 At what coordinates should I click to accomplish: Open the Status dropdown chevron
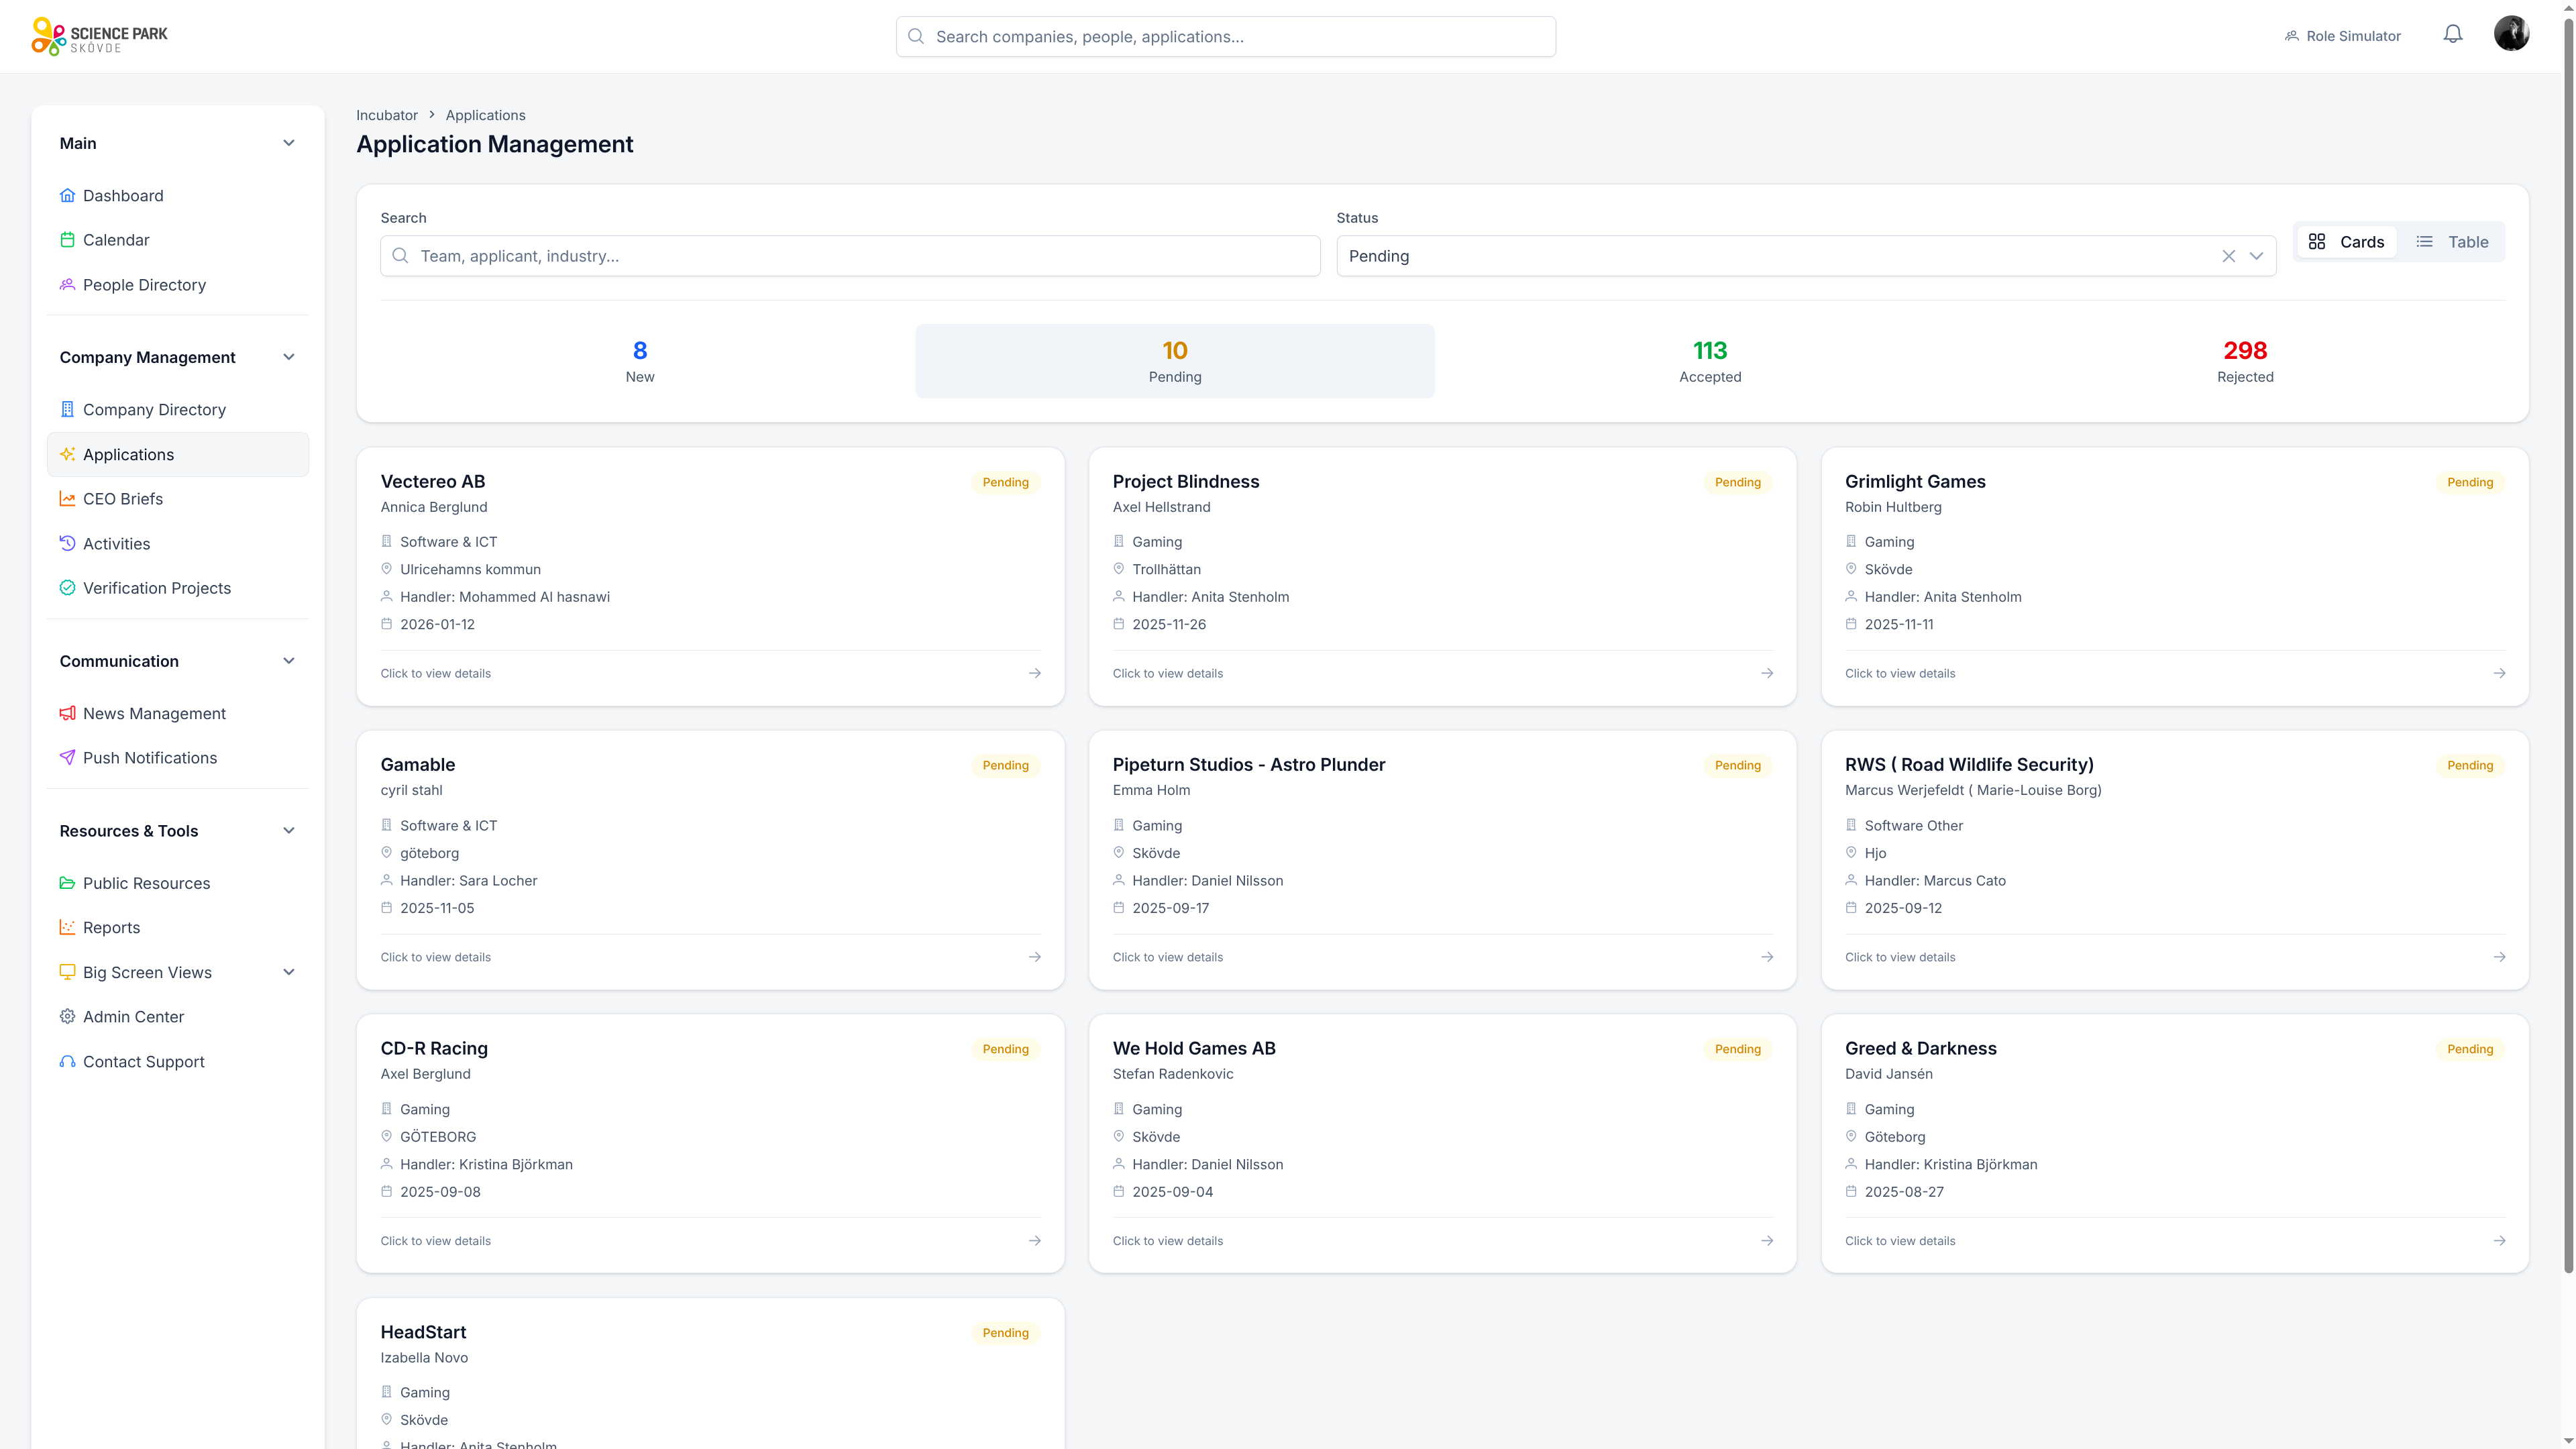[x=2256, y=256]
